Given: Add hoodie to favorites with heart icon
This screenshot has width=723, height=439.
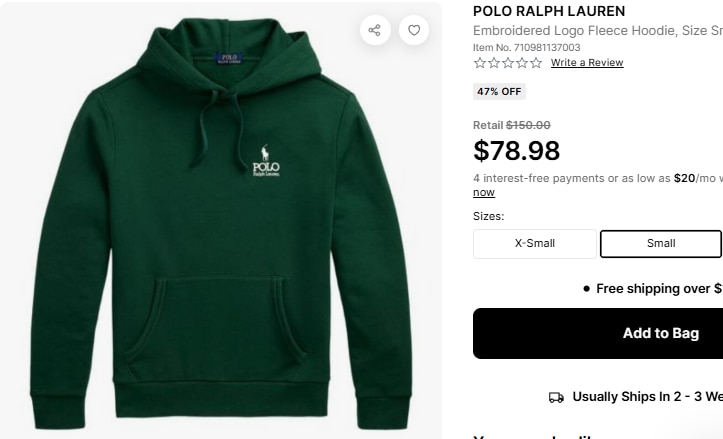Looking at the screenshot, I should (414, 30).
